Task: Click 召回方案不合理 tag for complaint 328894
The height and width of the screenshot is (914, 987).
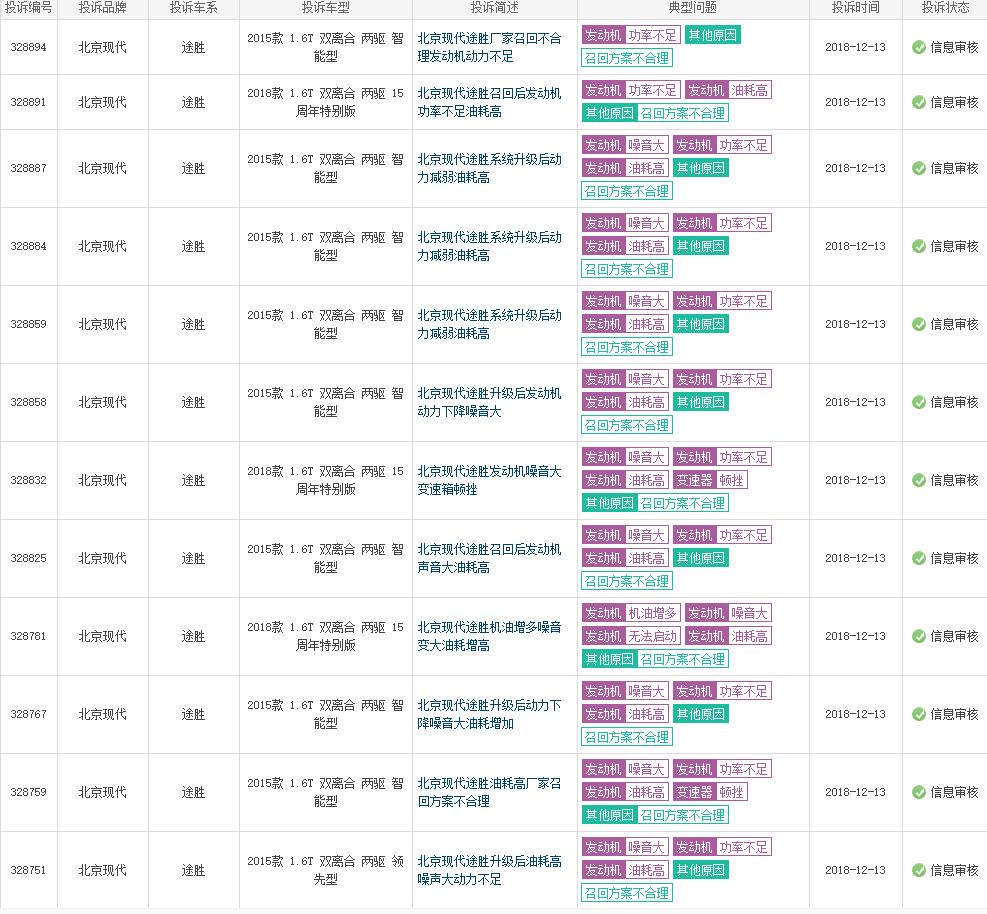Action: point(626,58)
